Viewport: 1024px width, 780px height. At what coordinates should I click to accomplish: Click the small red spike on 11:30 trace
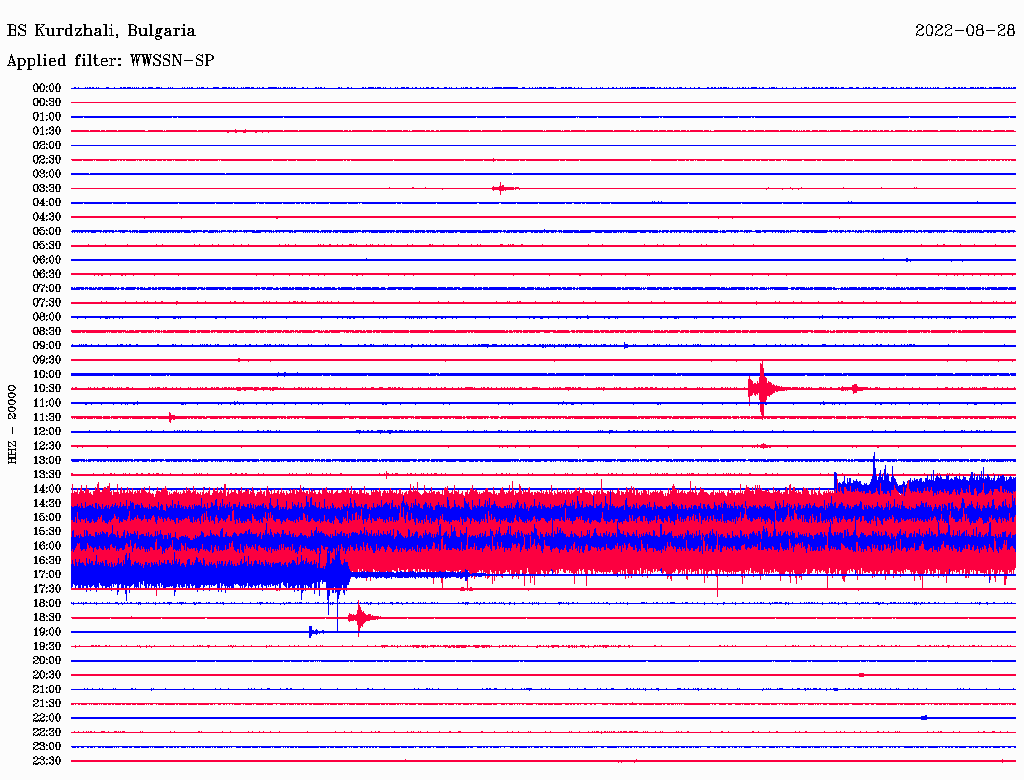[x=171, y=417]
